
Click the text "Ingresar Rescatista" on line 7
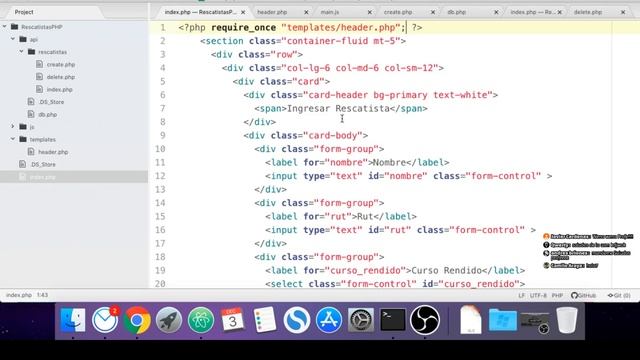[338, 109]
